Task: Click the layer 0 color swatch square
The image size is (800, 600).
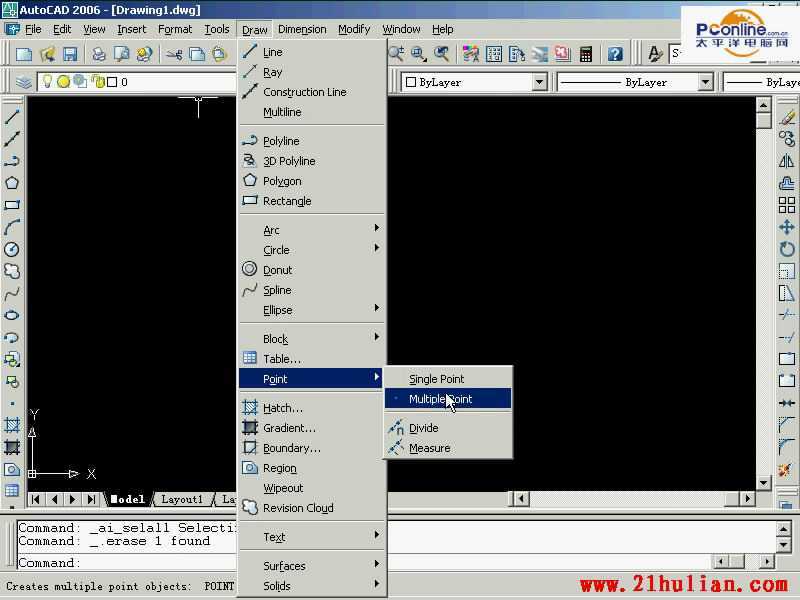Action: 112,82
